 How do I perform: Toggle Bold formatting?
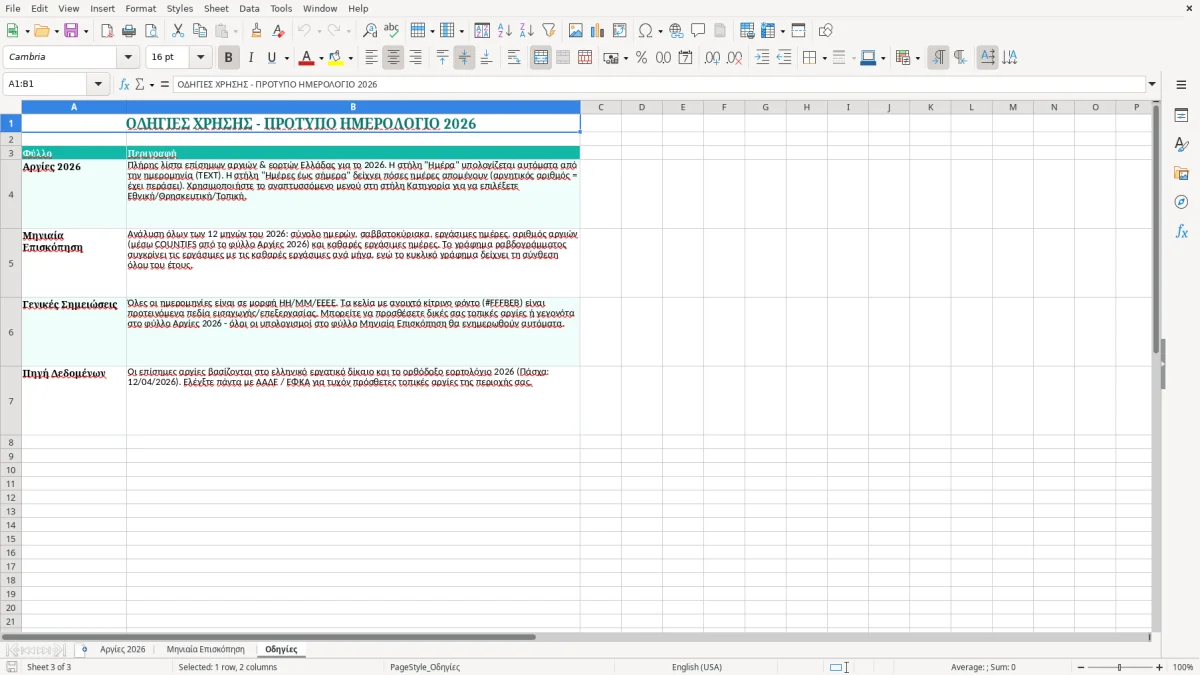pyautogui.click(x=229, y=58)
